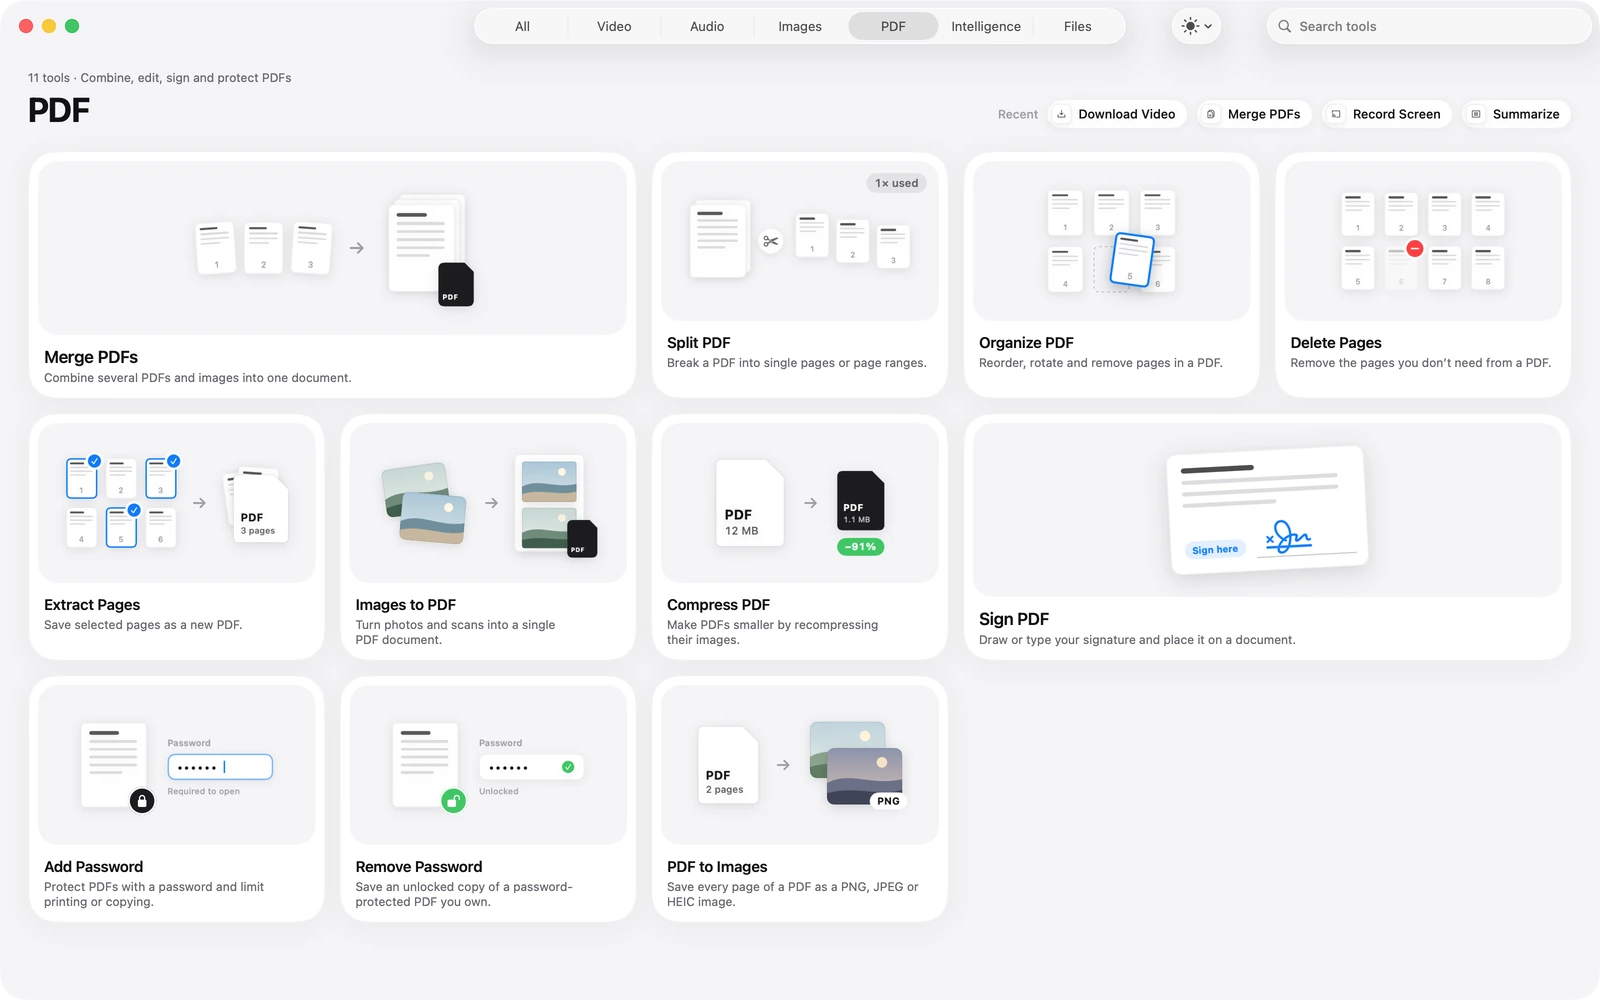Image resolution: width=1600 pixels, height=1000 pixels.
Task: Open recent Record Screen tool
Action: click(x=1387, y=114)
